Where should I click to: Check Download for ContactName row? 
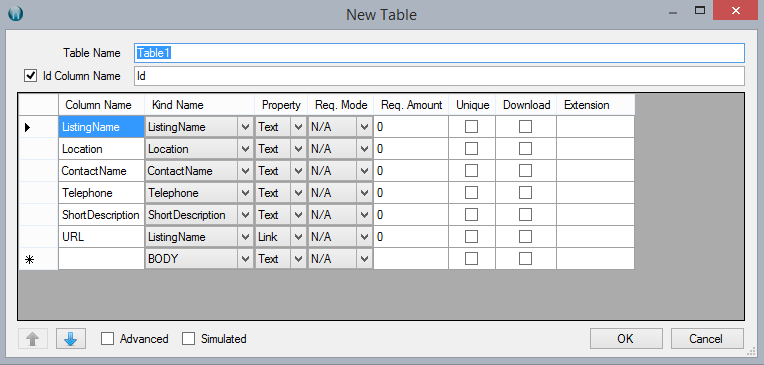[x=525, y=171]
